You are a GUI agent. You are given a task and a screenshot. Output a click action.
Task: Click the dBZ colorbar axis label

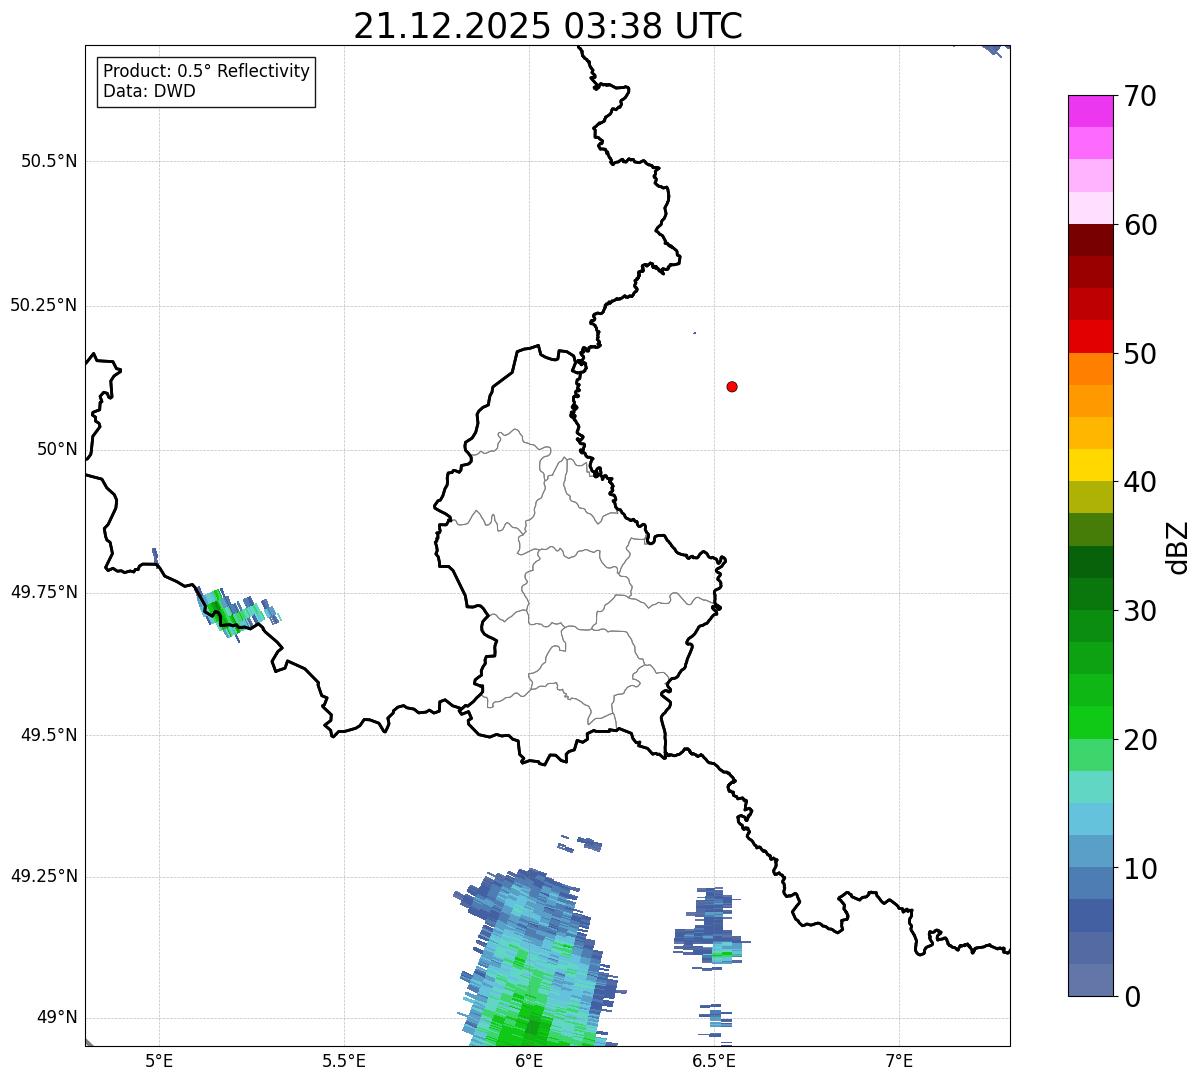click(x=1179, y=546)
